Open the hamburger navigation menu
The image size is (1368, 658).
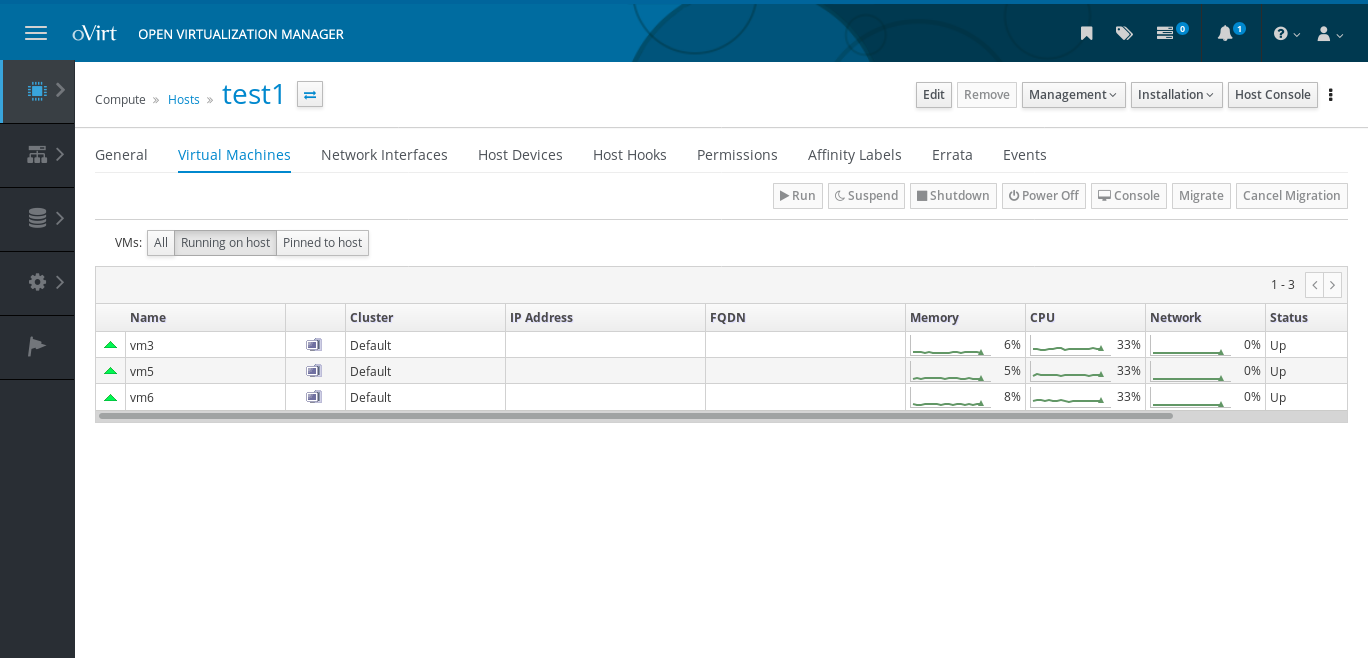36,33
